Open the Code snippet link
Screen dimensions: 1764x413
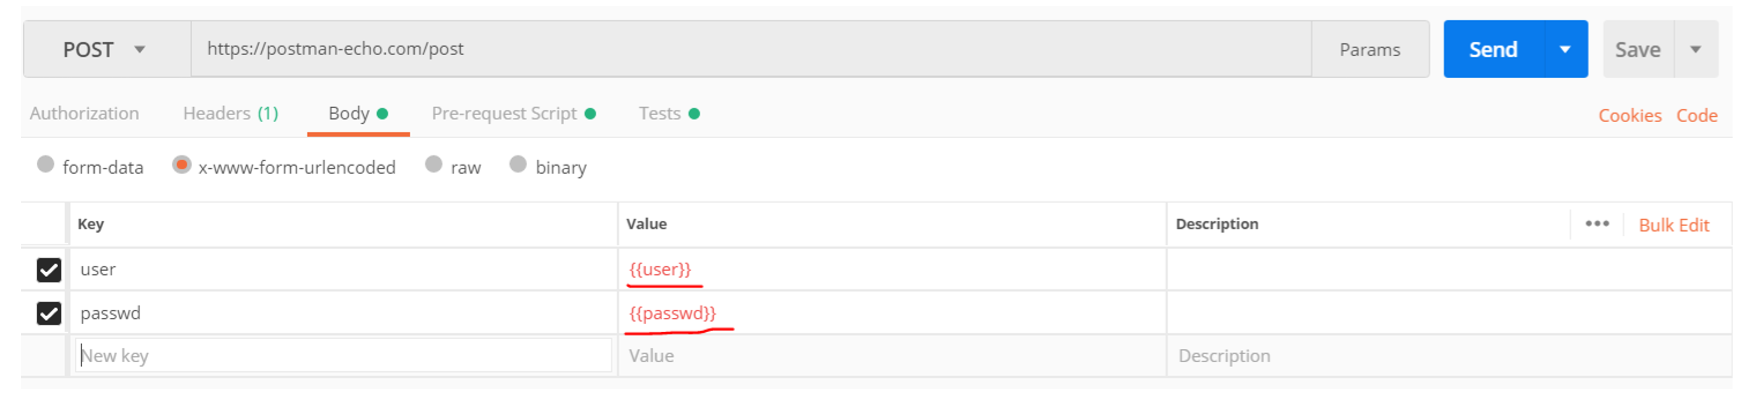pos(1696,116)
